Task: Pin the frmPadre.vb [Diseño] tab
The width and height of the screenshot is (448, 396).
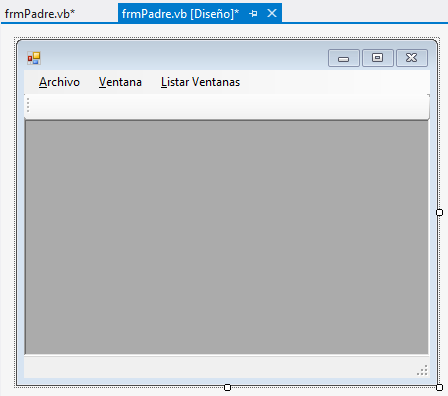Action: coord(253,14)
